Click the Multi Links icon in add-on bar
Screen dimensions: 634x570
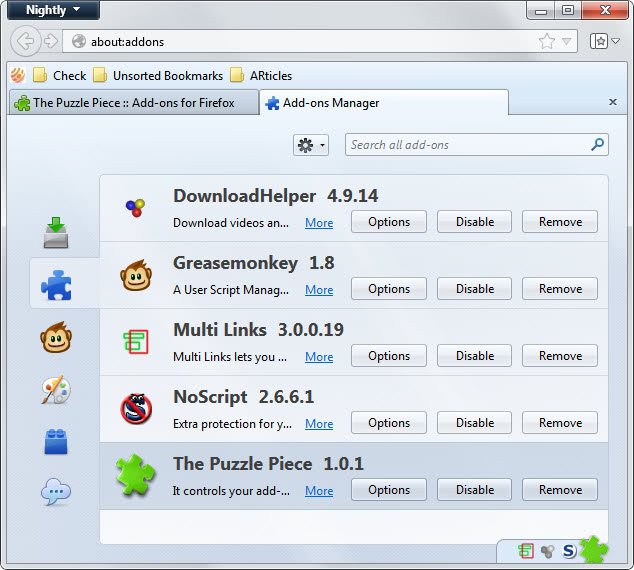pos(526,551)
